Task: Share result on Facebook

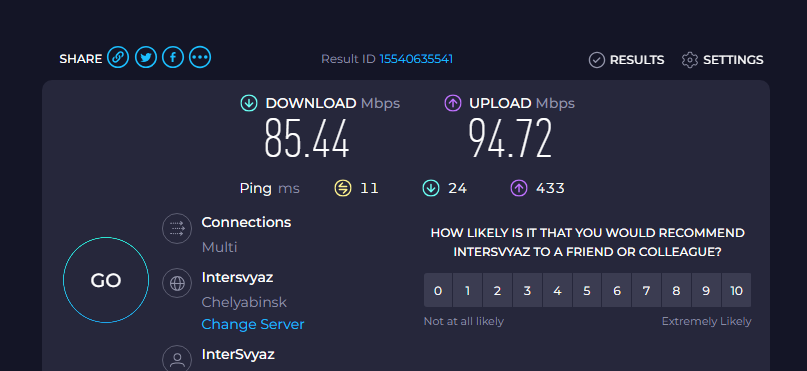Action: [173, 57]
